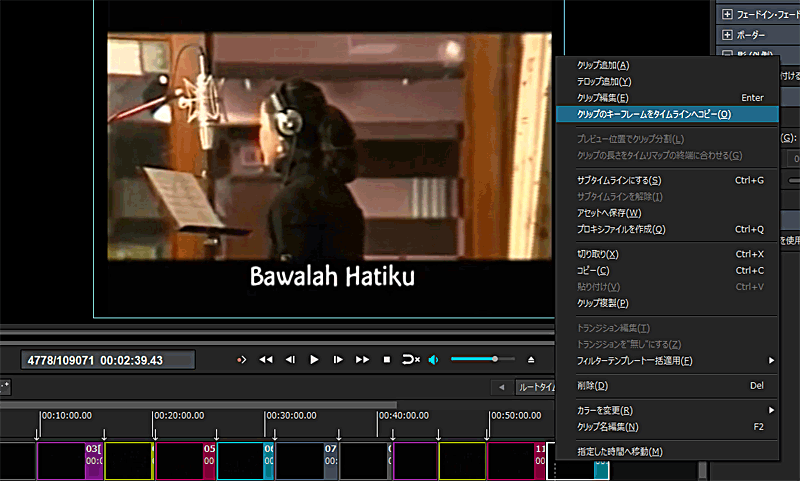Click the 00:30:00.00 ruler mark
This screenshot has height=481, width=800.
(291, 416)
